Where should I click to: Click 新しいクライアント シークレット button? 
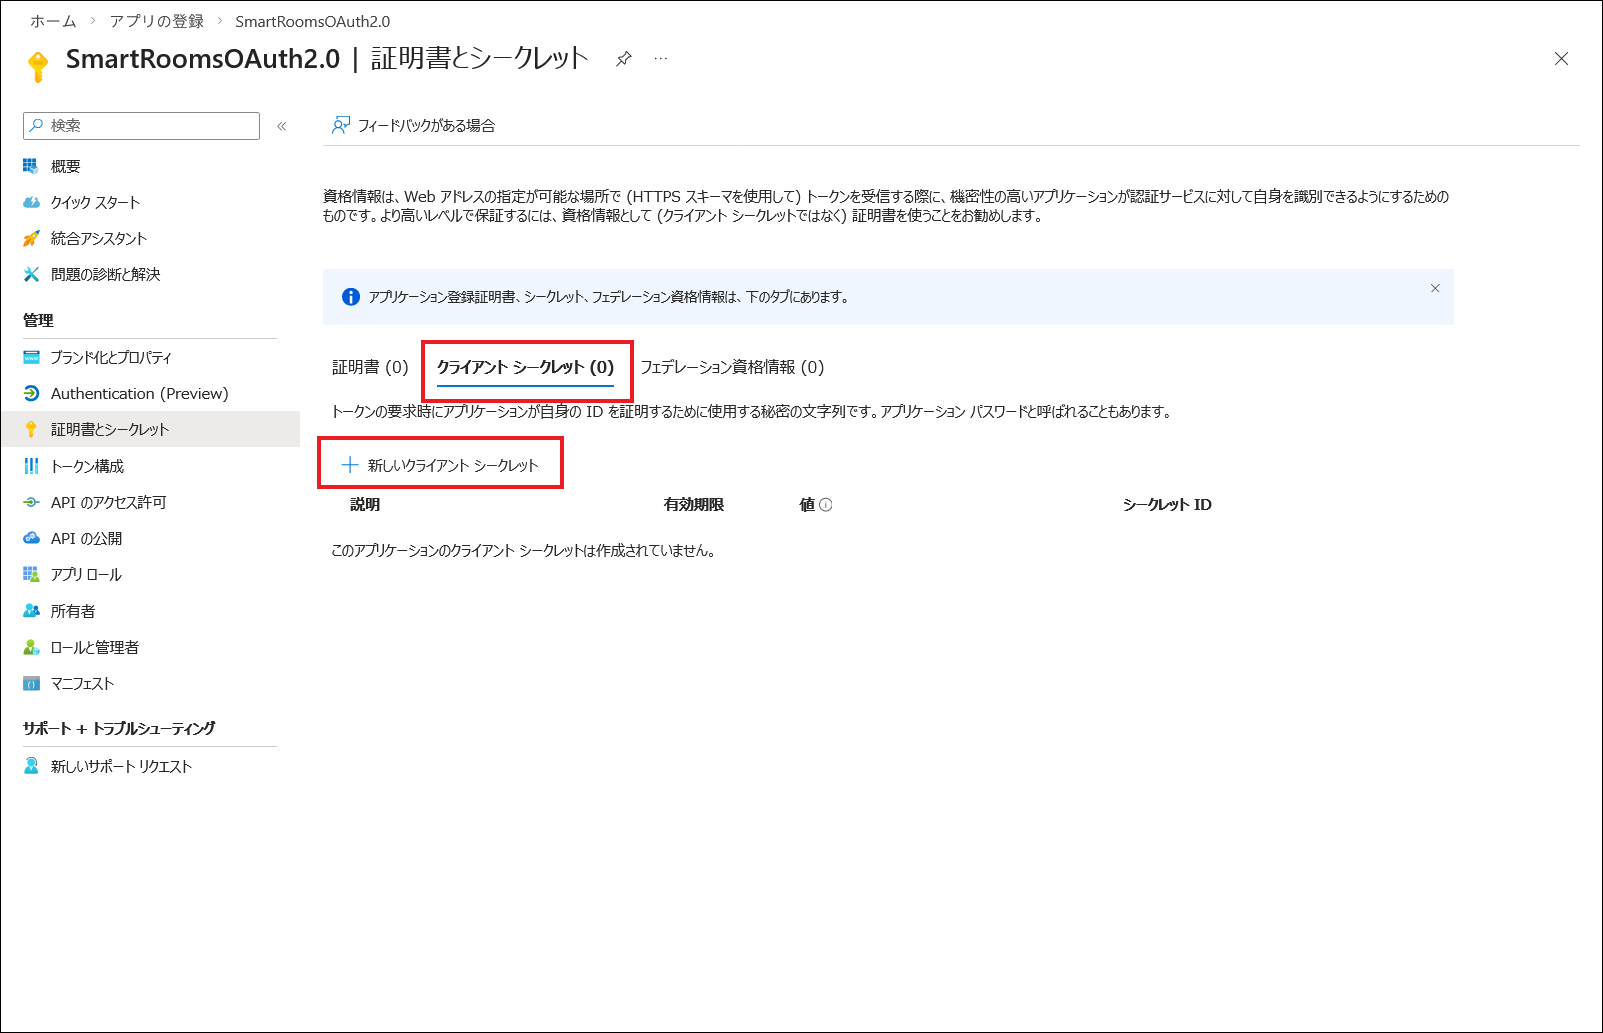point(440,465)
